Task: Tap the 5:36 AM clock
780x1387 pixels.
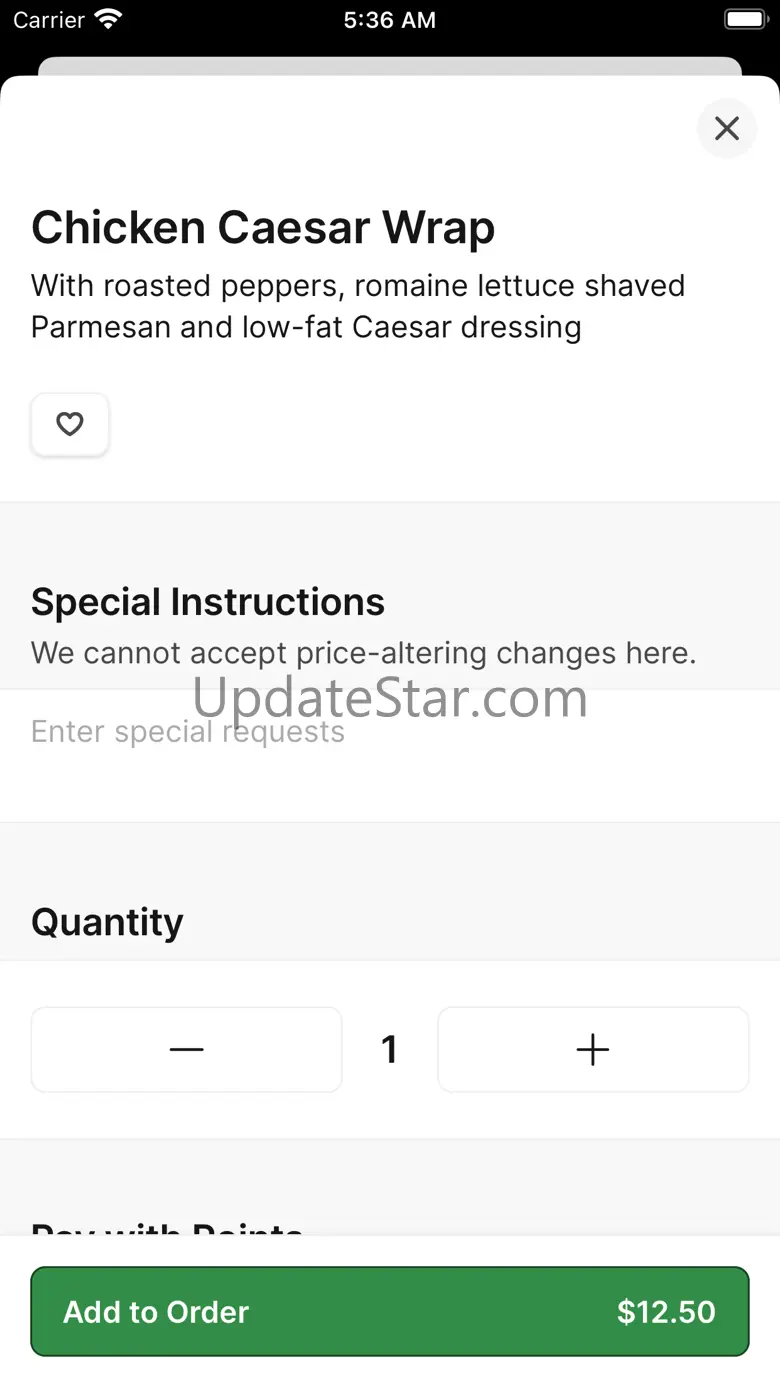Action: 389,20
